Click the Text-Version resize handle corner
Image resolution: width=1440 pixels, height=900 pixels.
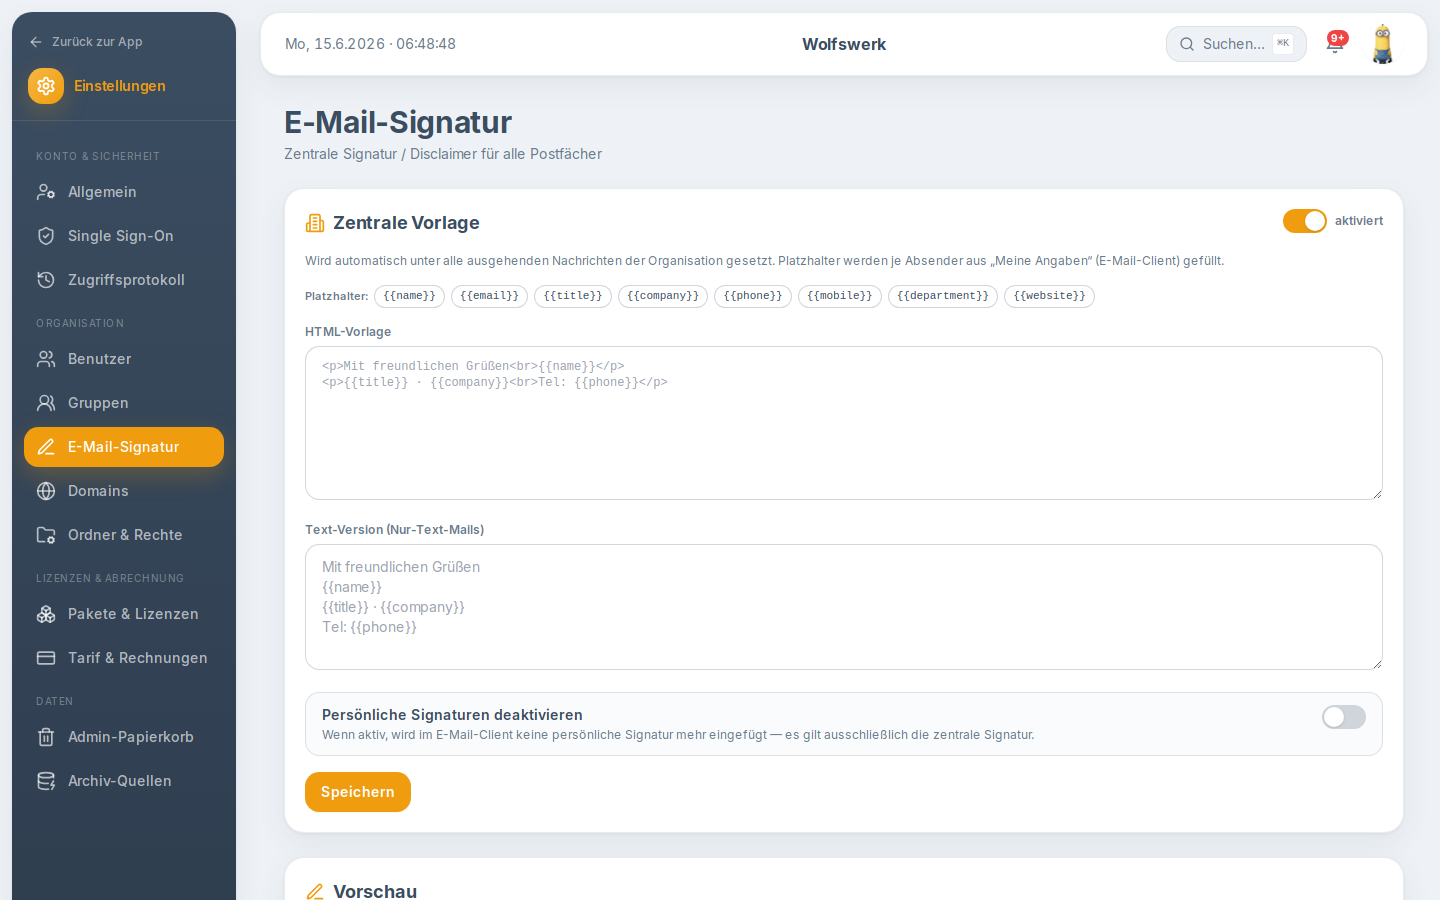coord(1376,663)
